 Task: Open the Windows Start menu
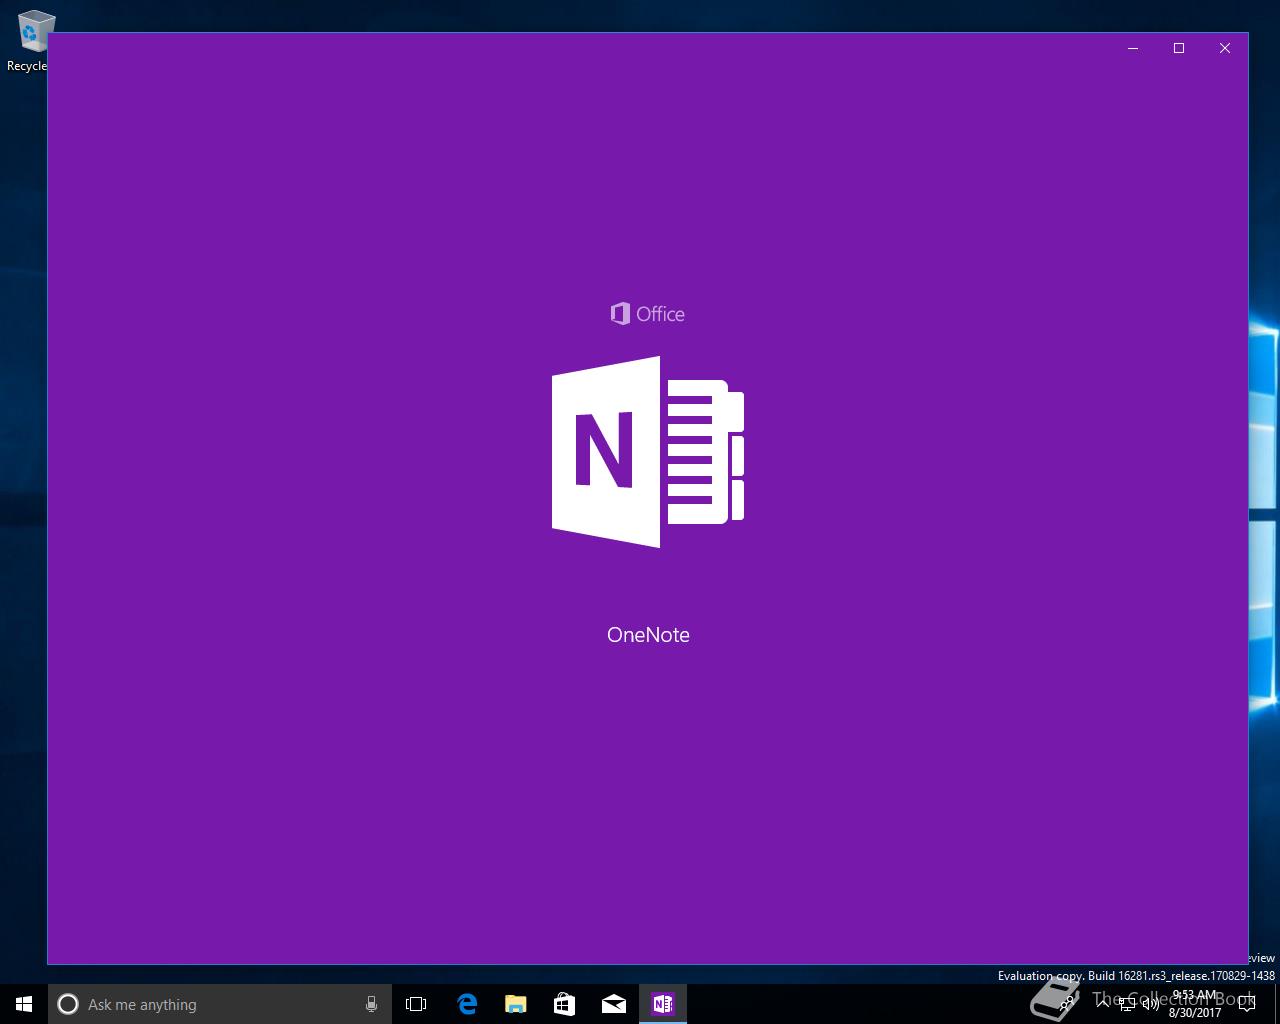coord(24,1004)
